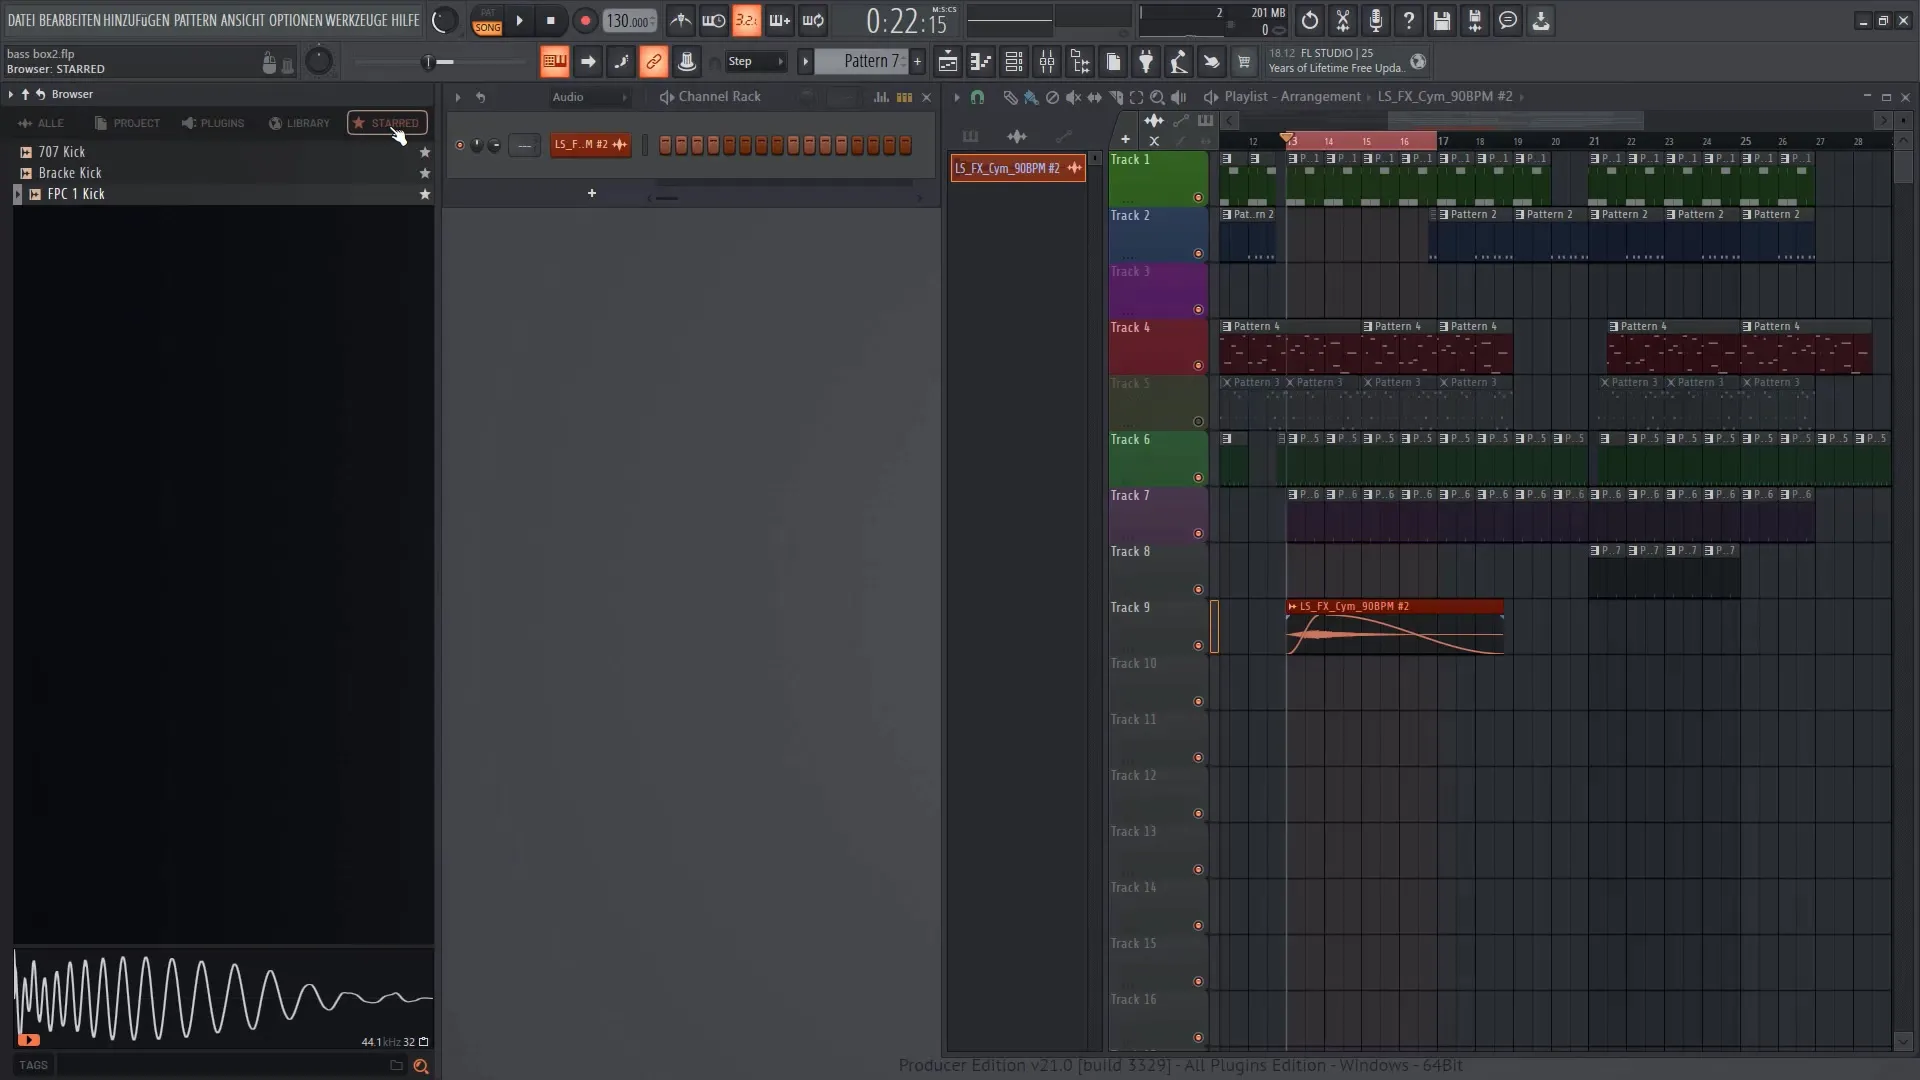Select the STARRED browser tab
Image resolution: width=1920 pixels, height=1080 pixels.
(x=387, y=123)
